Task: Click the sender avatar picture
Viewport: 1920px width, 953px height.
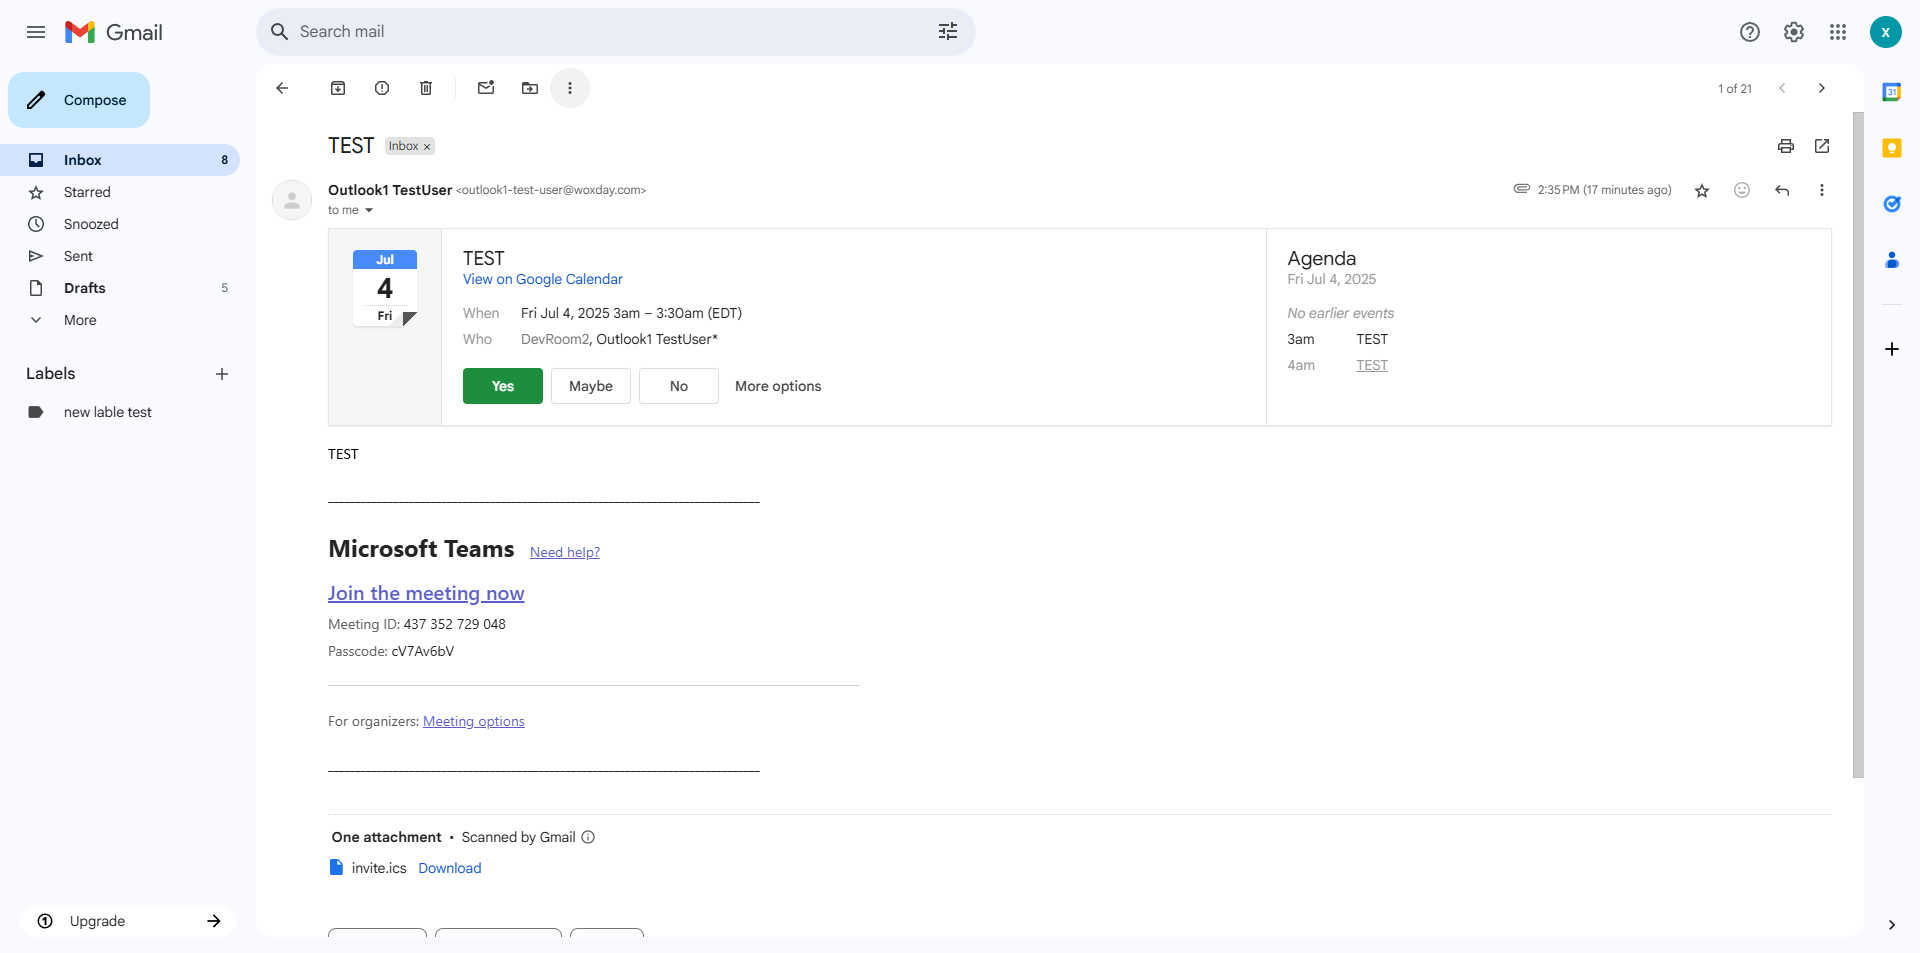Action: point(292,200)
